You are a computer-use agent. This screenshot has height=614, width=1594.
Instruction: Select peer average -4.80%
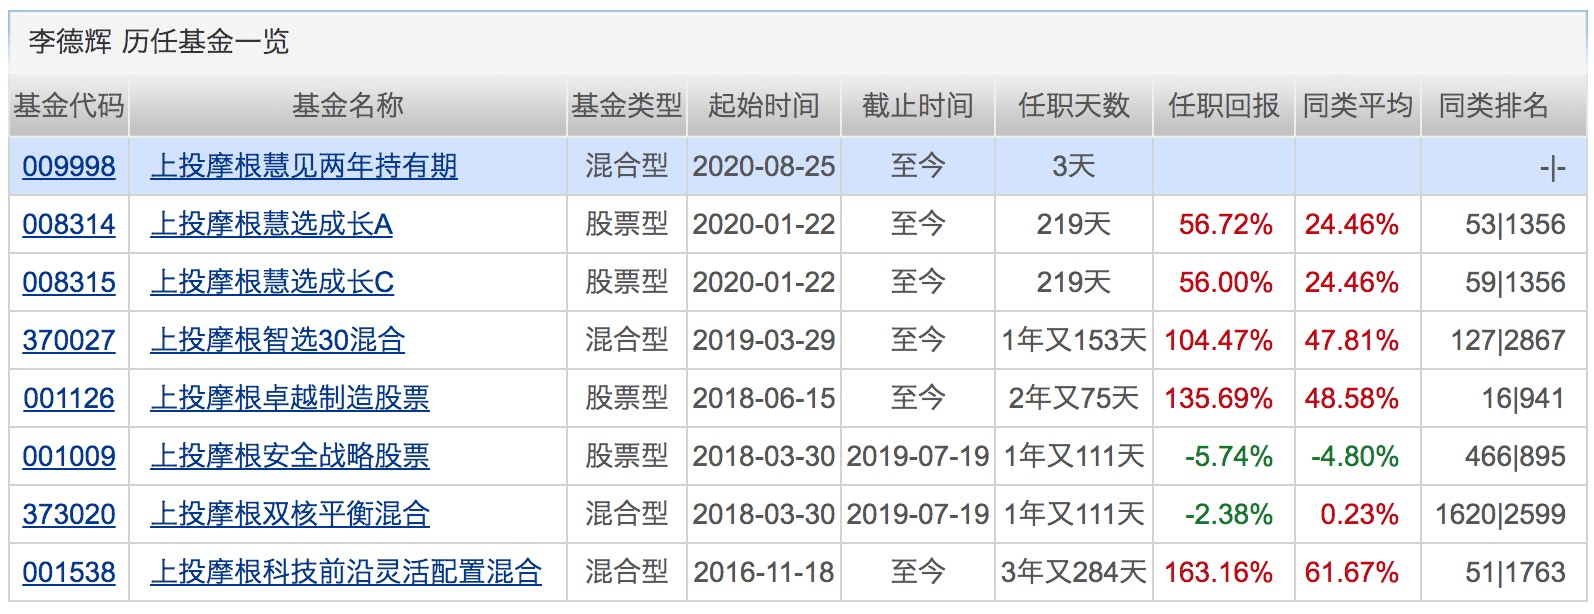pyautogui.click(x=1355, y=456)
